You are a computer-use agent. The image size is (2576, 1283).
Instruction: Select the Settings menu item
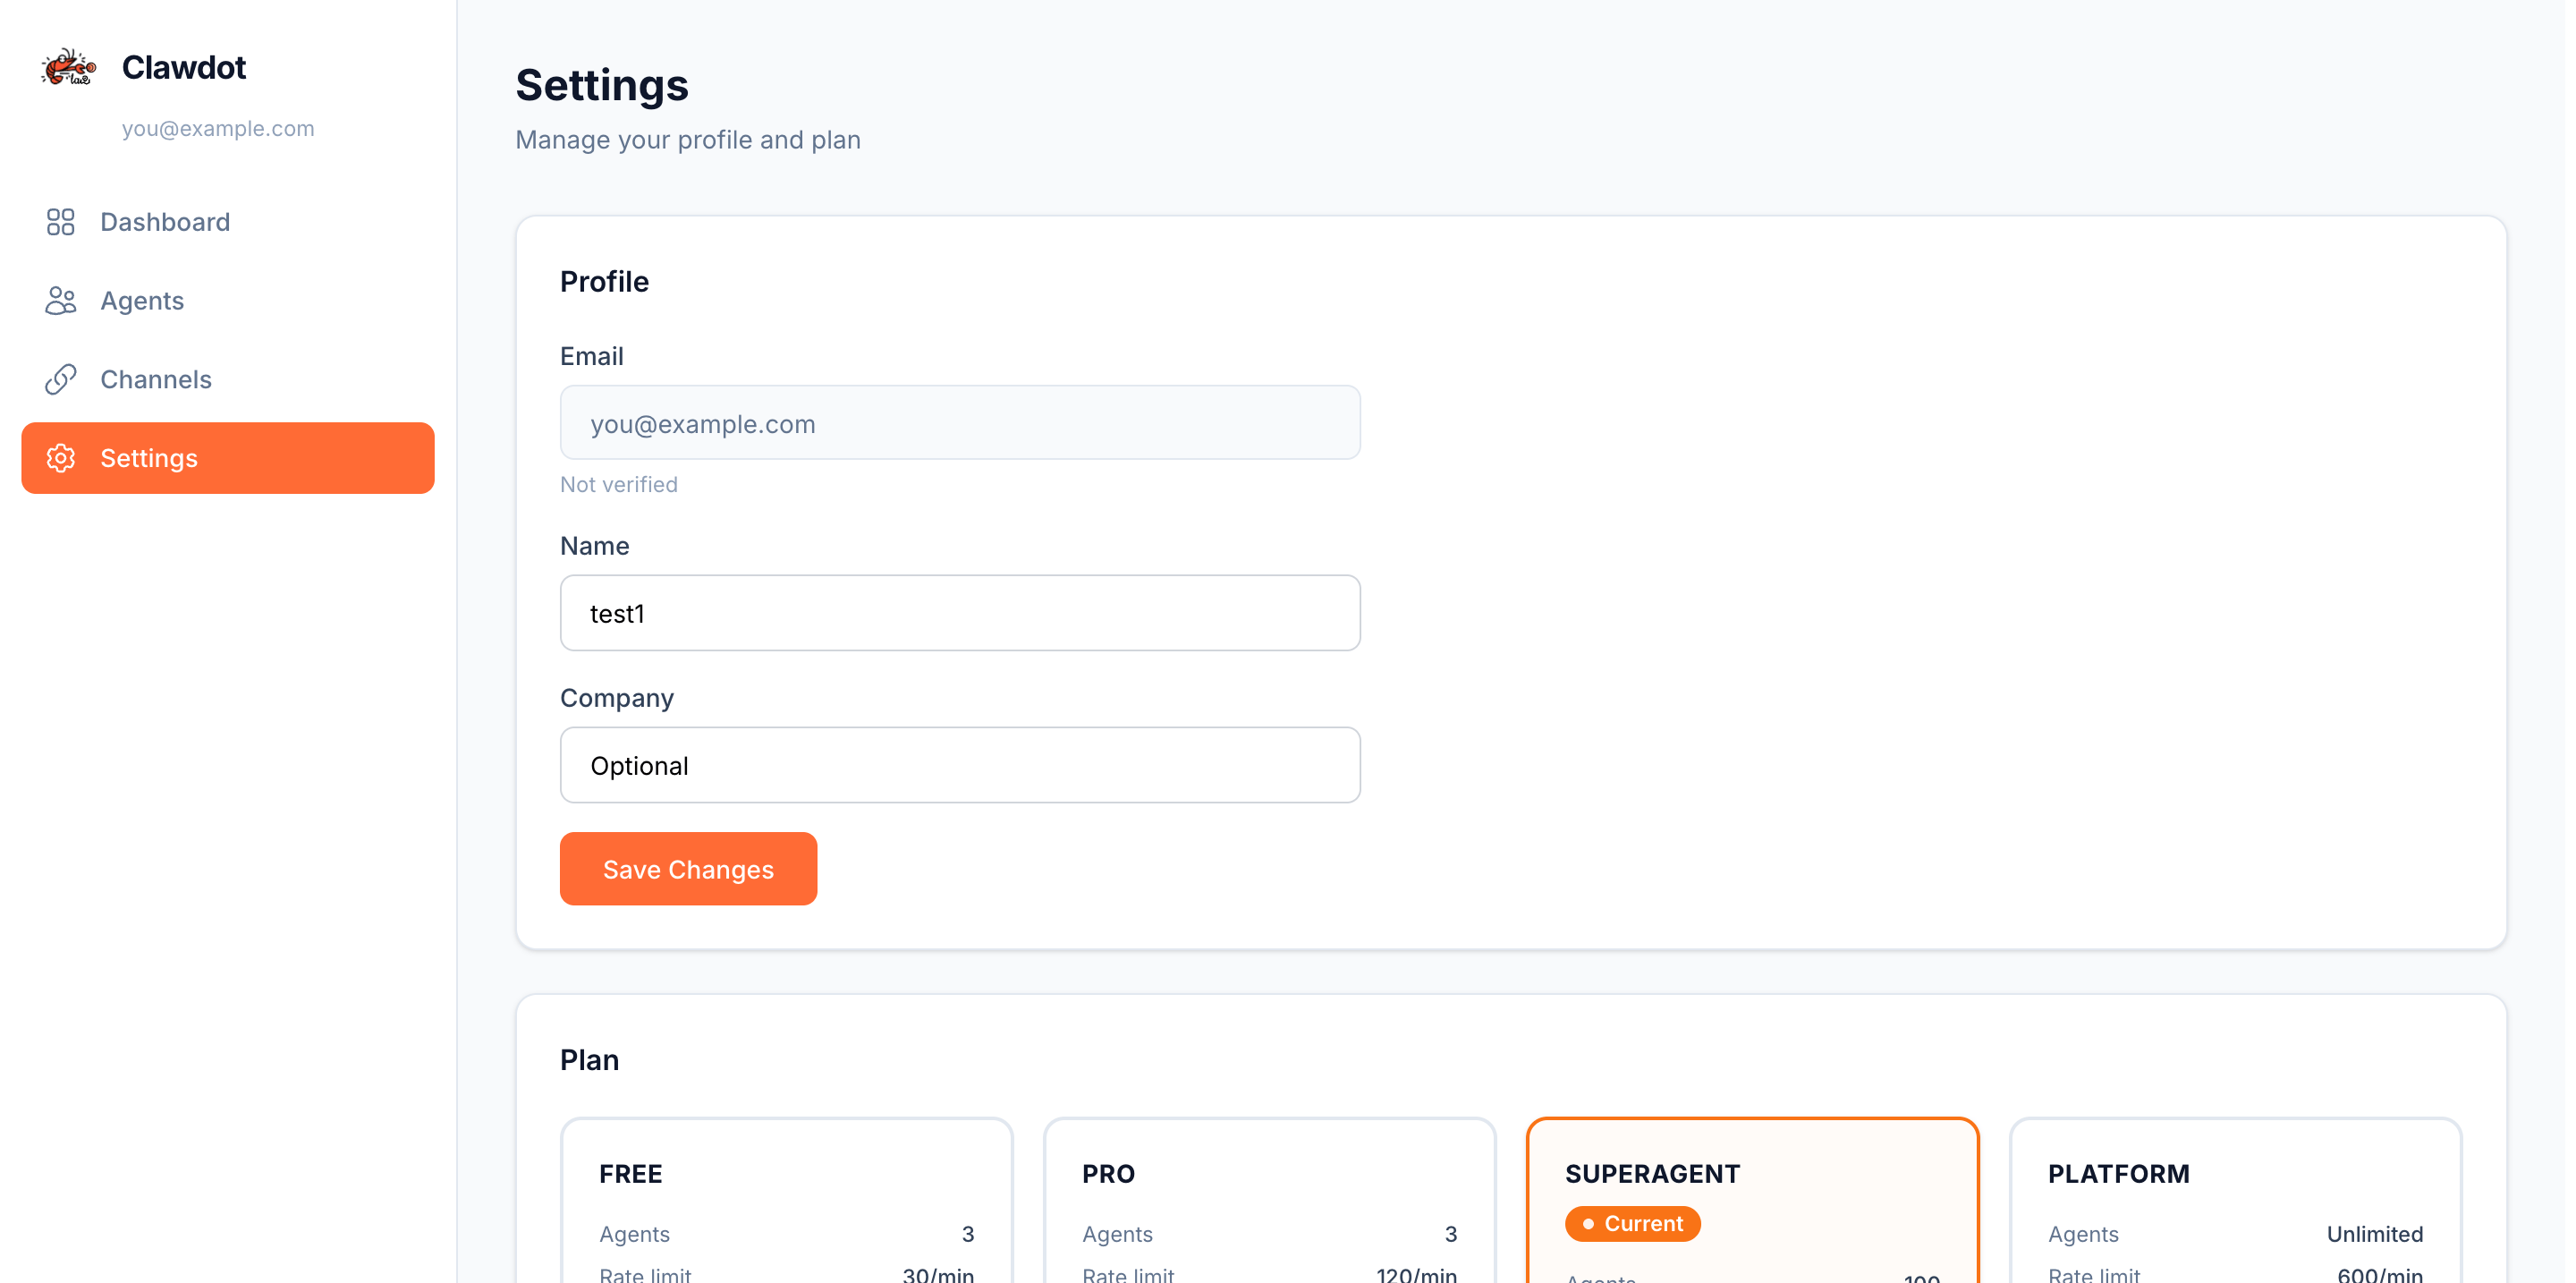pos(228,458)
